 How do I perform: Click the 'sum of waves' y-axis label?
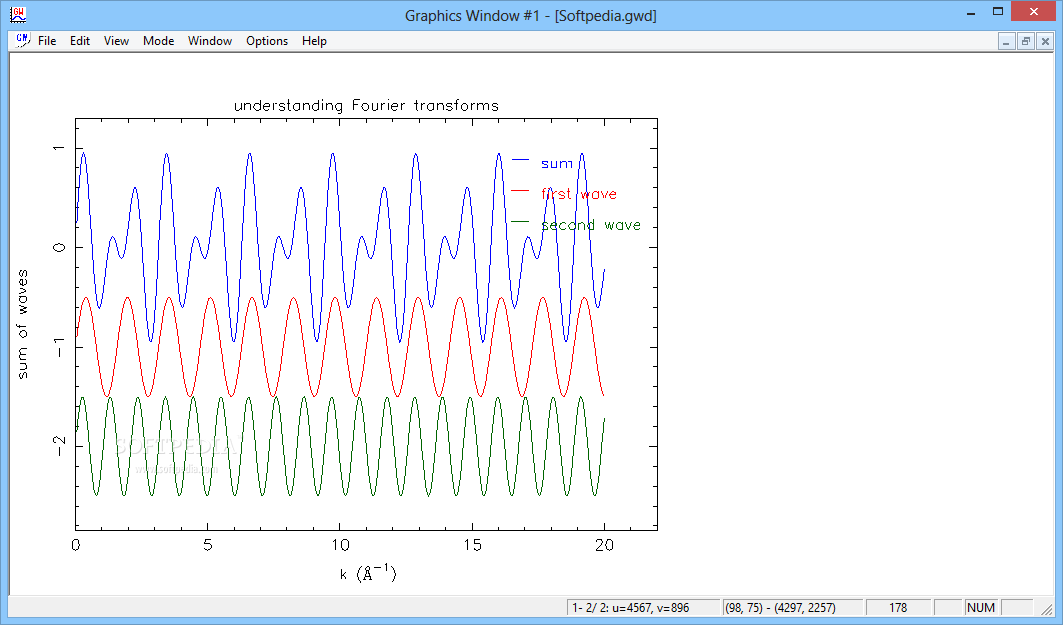(x=22, y=324)
